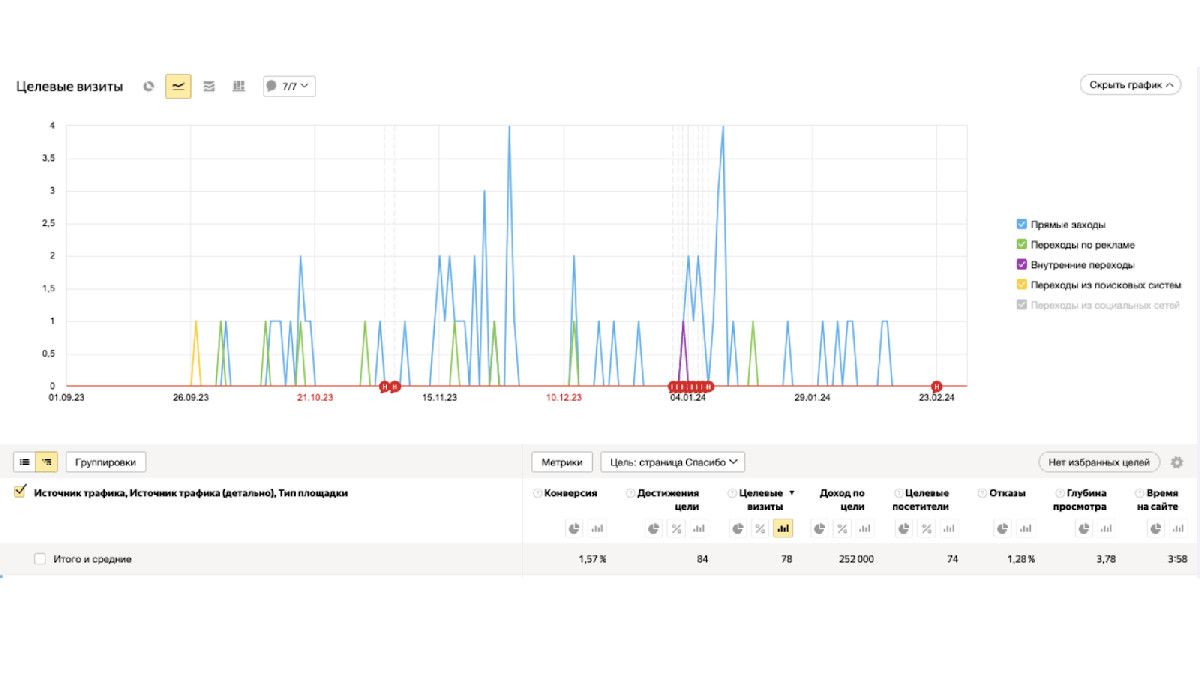Switch chart to pie chart view
Viewport: 1200px width, 675px height.
pos(148,86)
